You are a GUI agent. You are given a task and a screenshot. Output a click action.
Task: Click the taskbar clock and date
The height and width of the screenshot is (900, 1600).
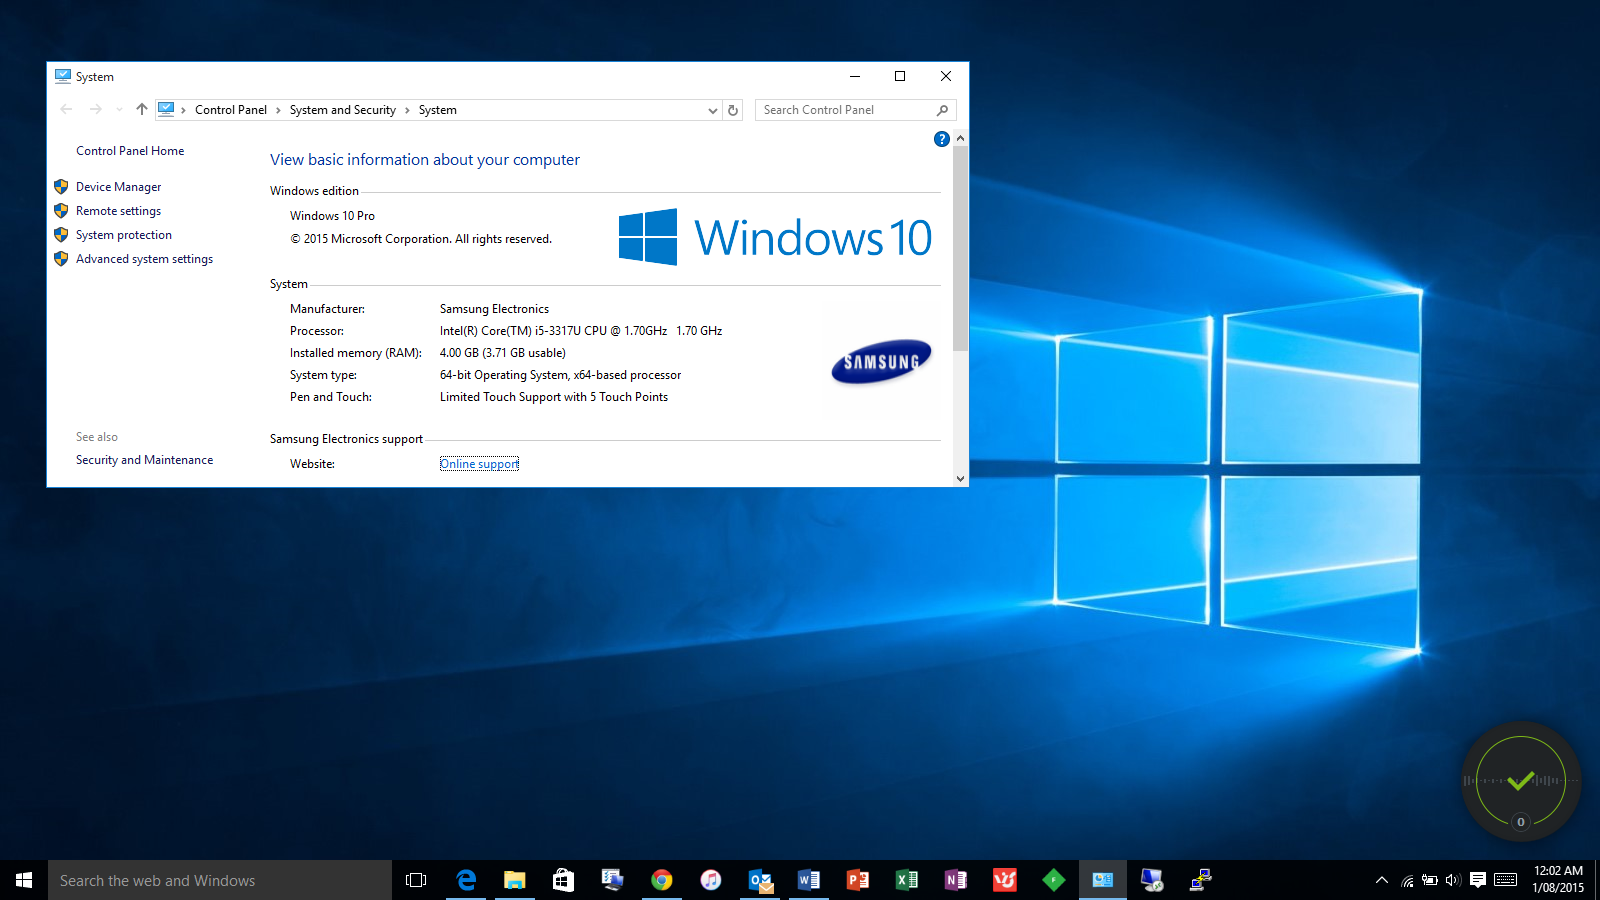(x=1558, y=879)
